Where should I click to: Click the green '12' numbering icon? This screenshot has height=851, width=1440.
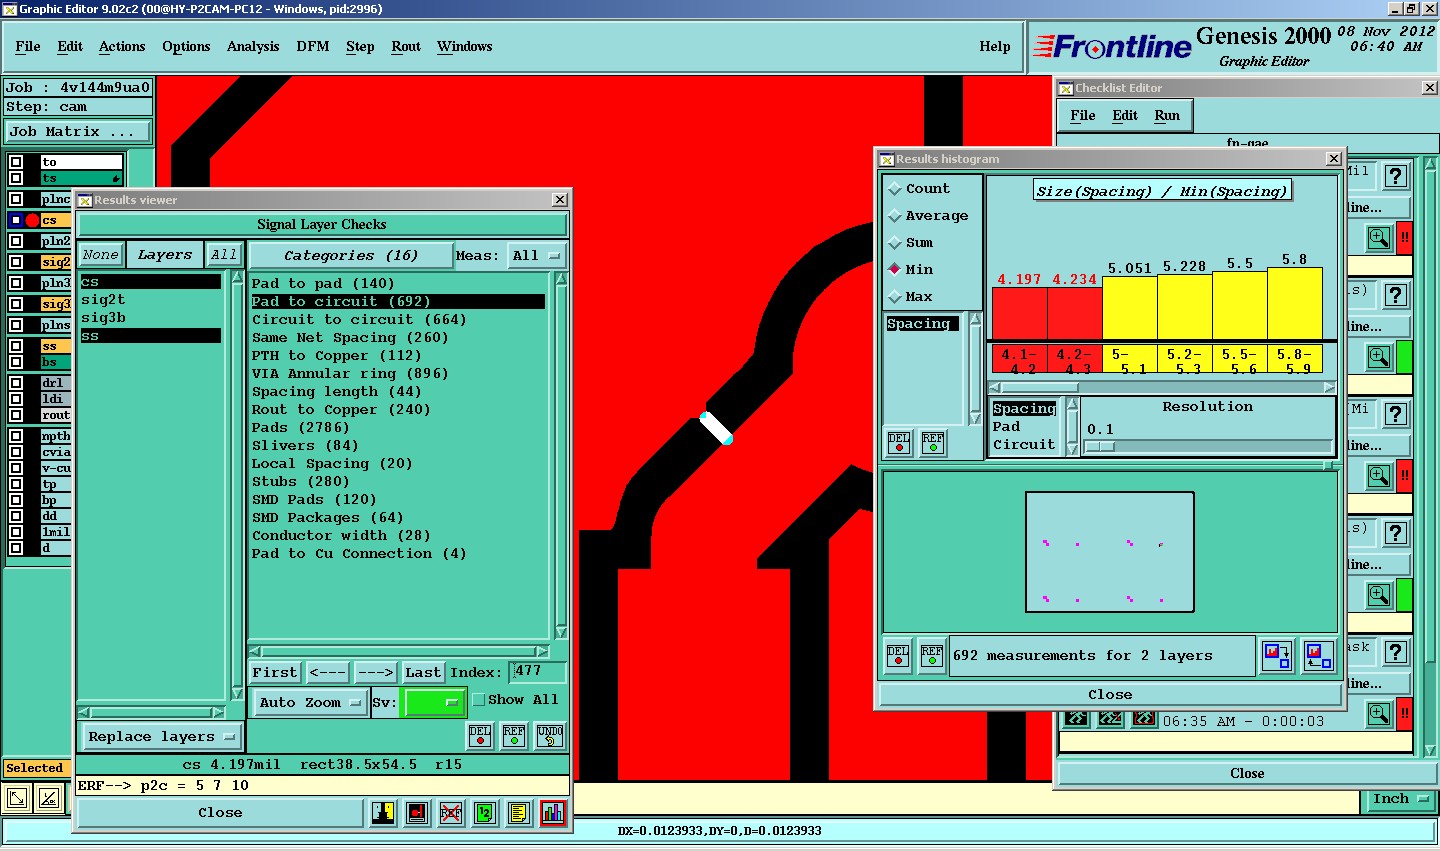(484, 813)
